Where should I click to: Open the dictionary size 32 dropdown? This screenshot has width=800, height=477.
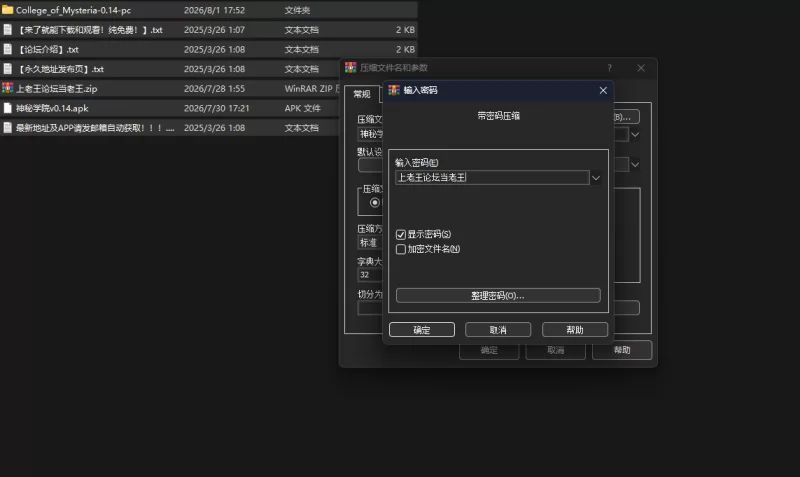[370, 274]
